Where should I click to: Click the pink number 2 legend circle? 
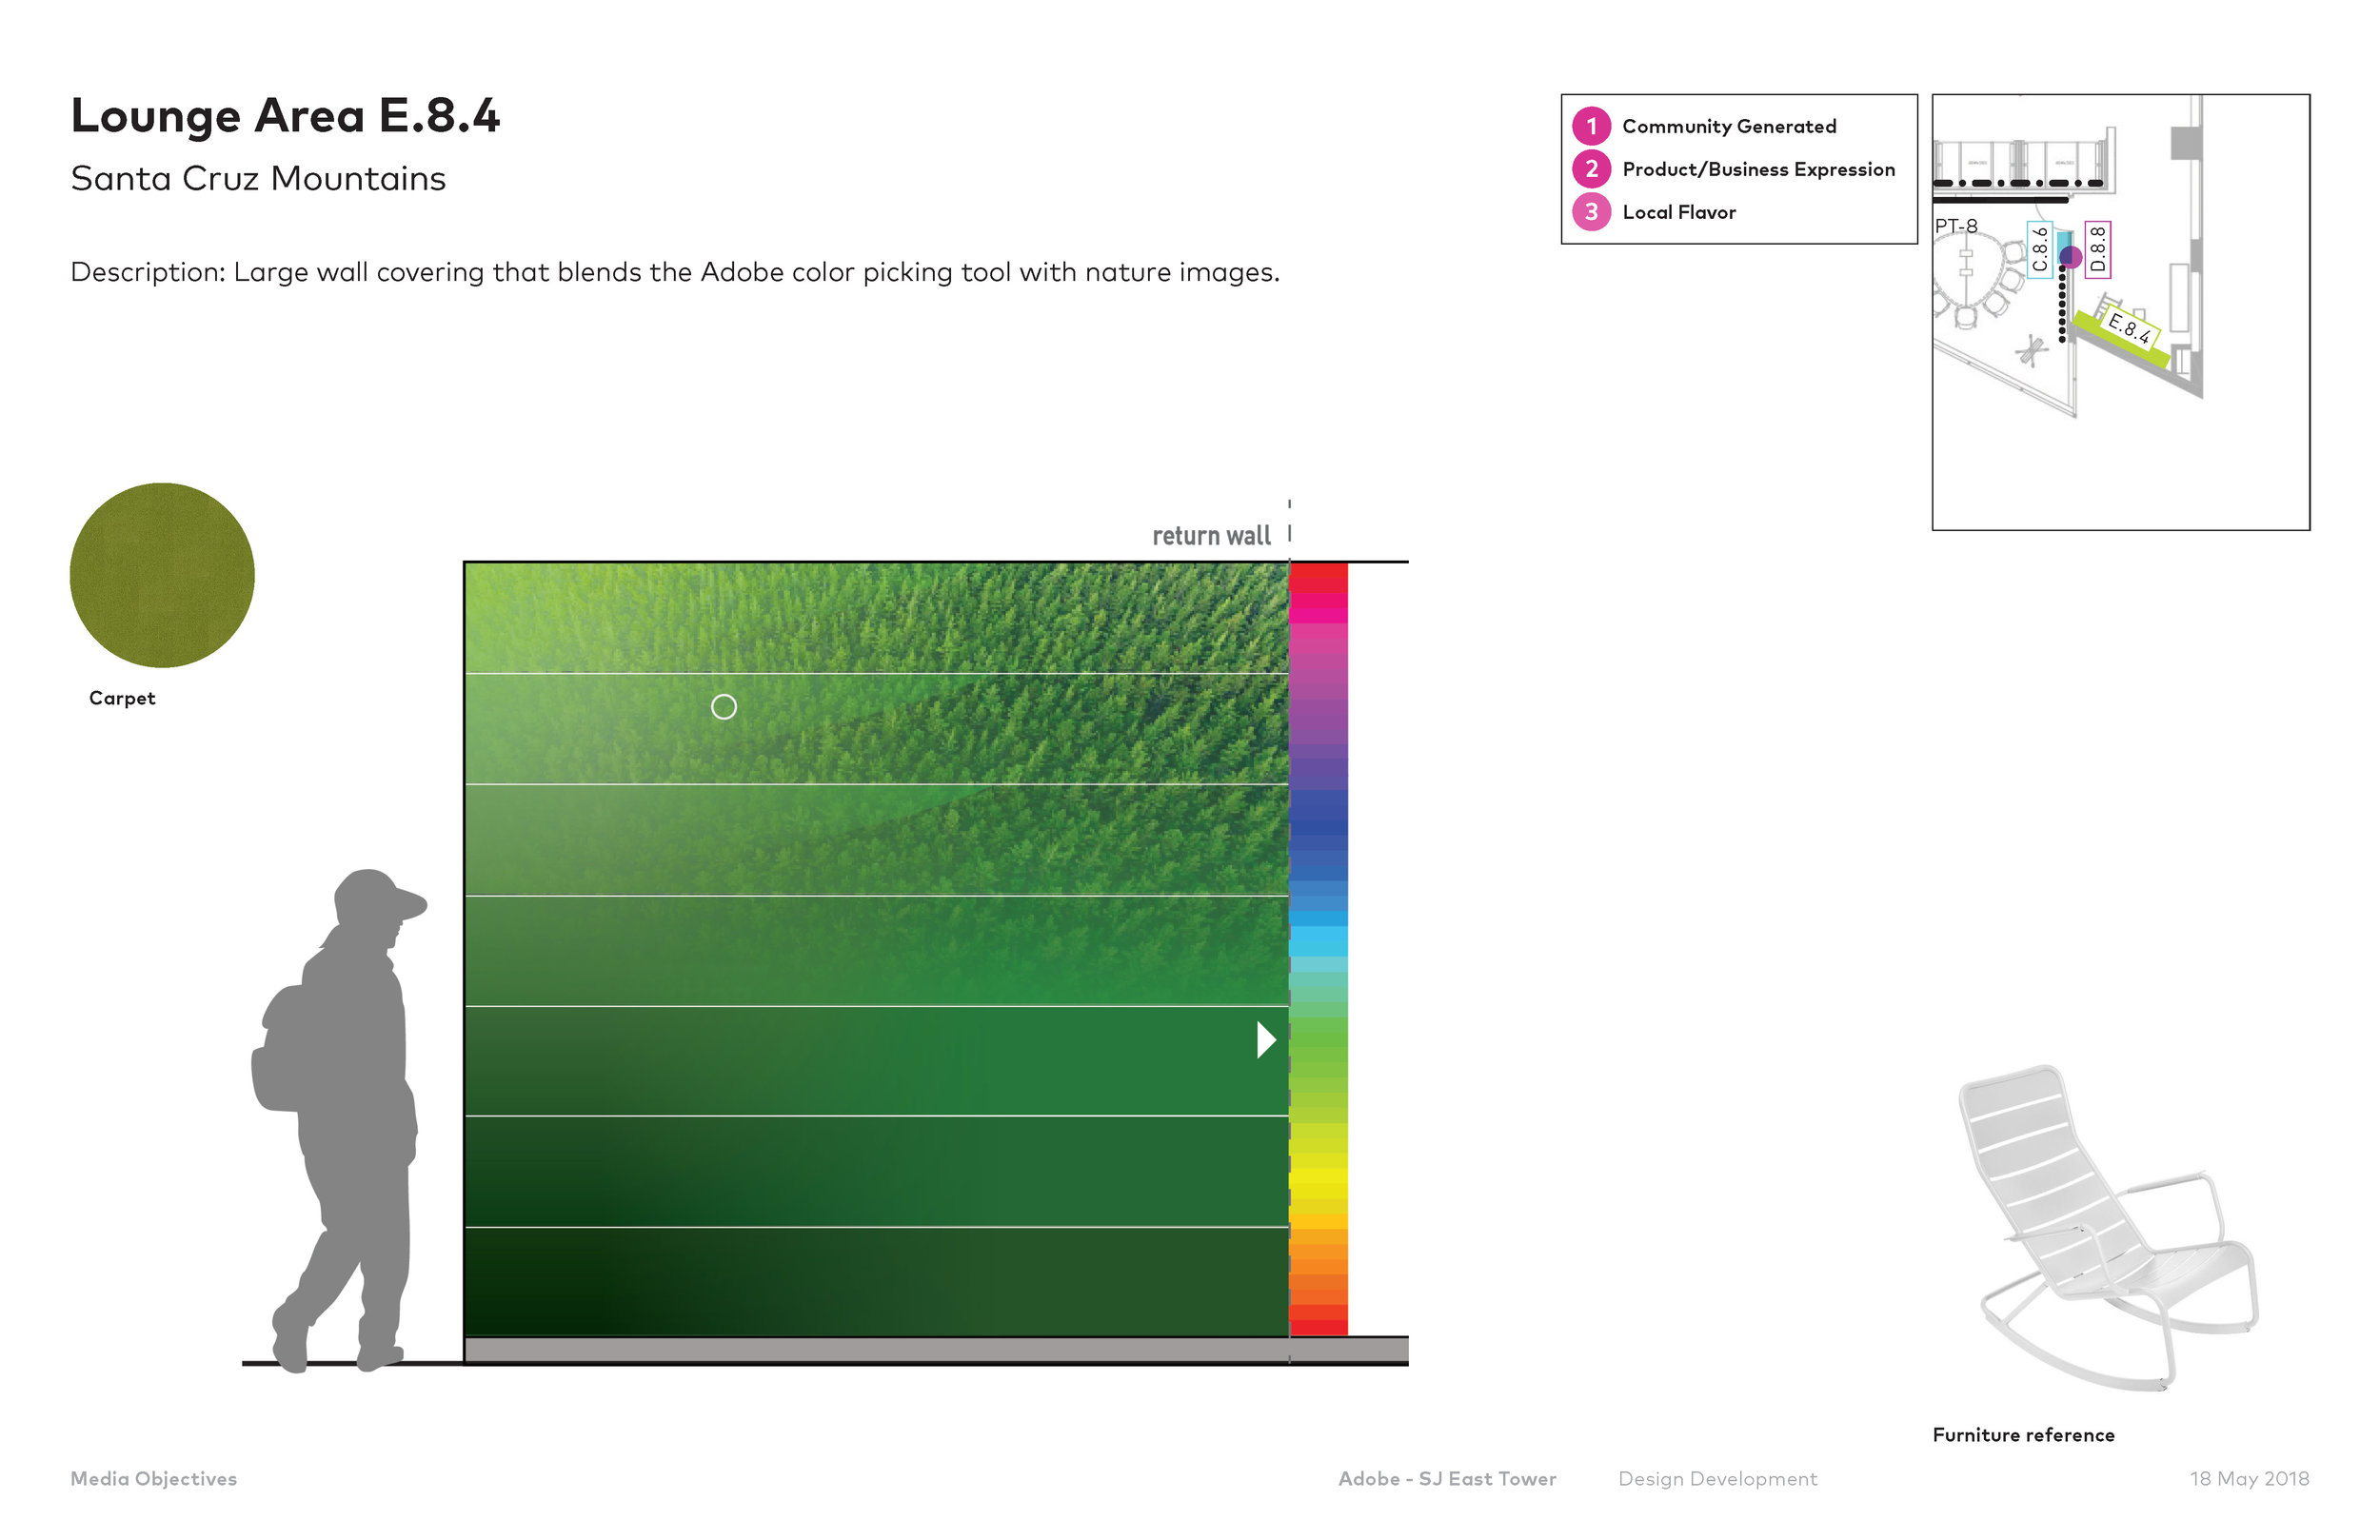1591,169
